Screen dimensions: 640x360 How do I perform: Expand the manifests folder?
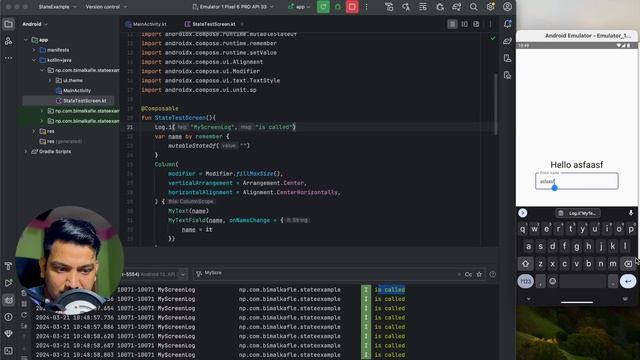[34, 50]
